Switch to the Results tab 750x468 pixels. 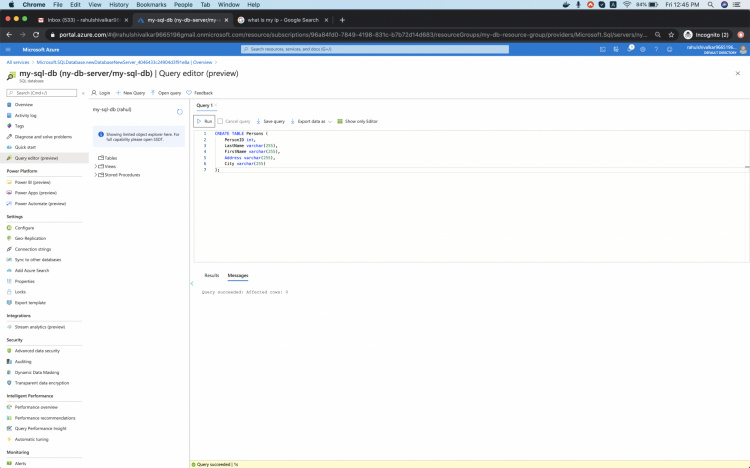click(211, 275)
